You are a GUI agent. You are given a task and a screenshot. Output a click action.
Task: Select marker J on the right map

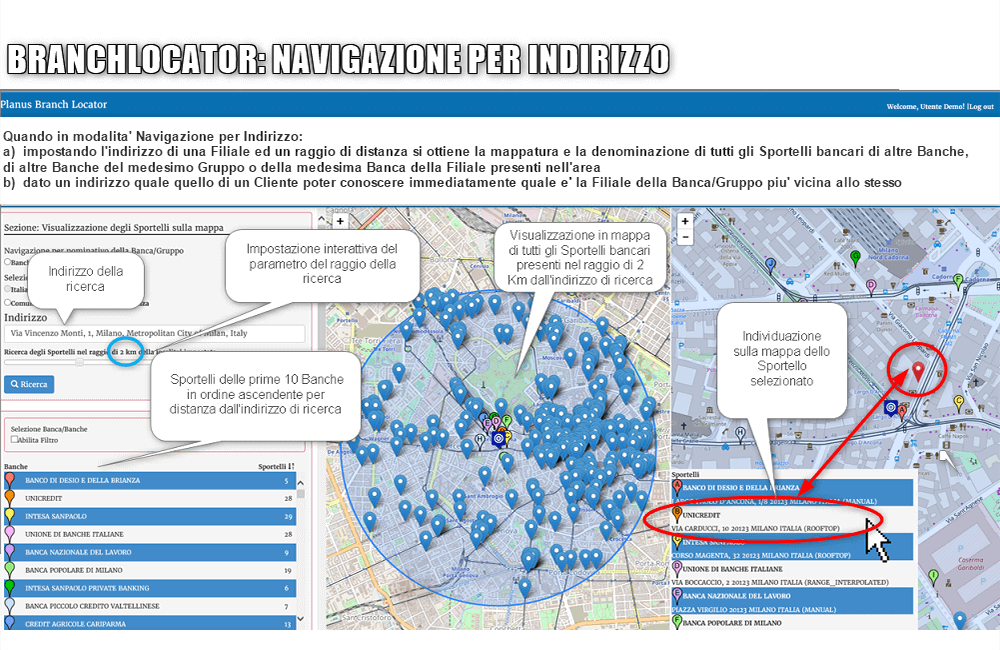pos(770,265)
